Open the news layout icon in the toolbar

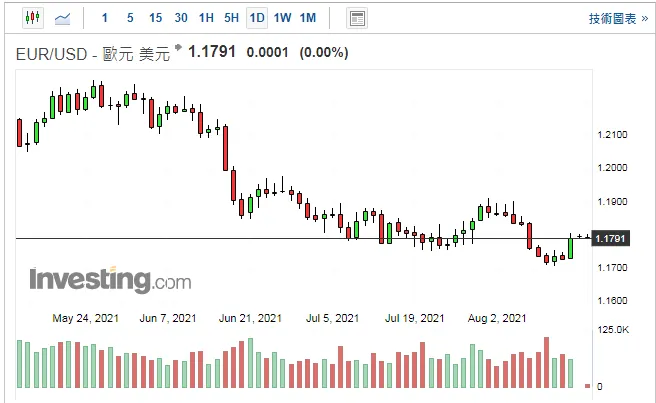(357, 18)
